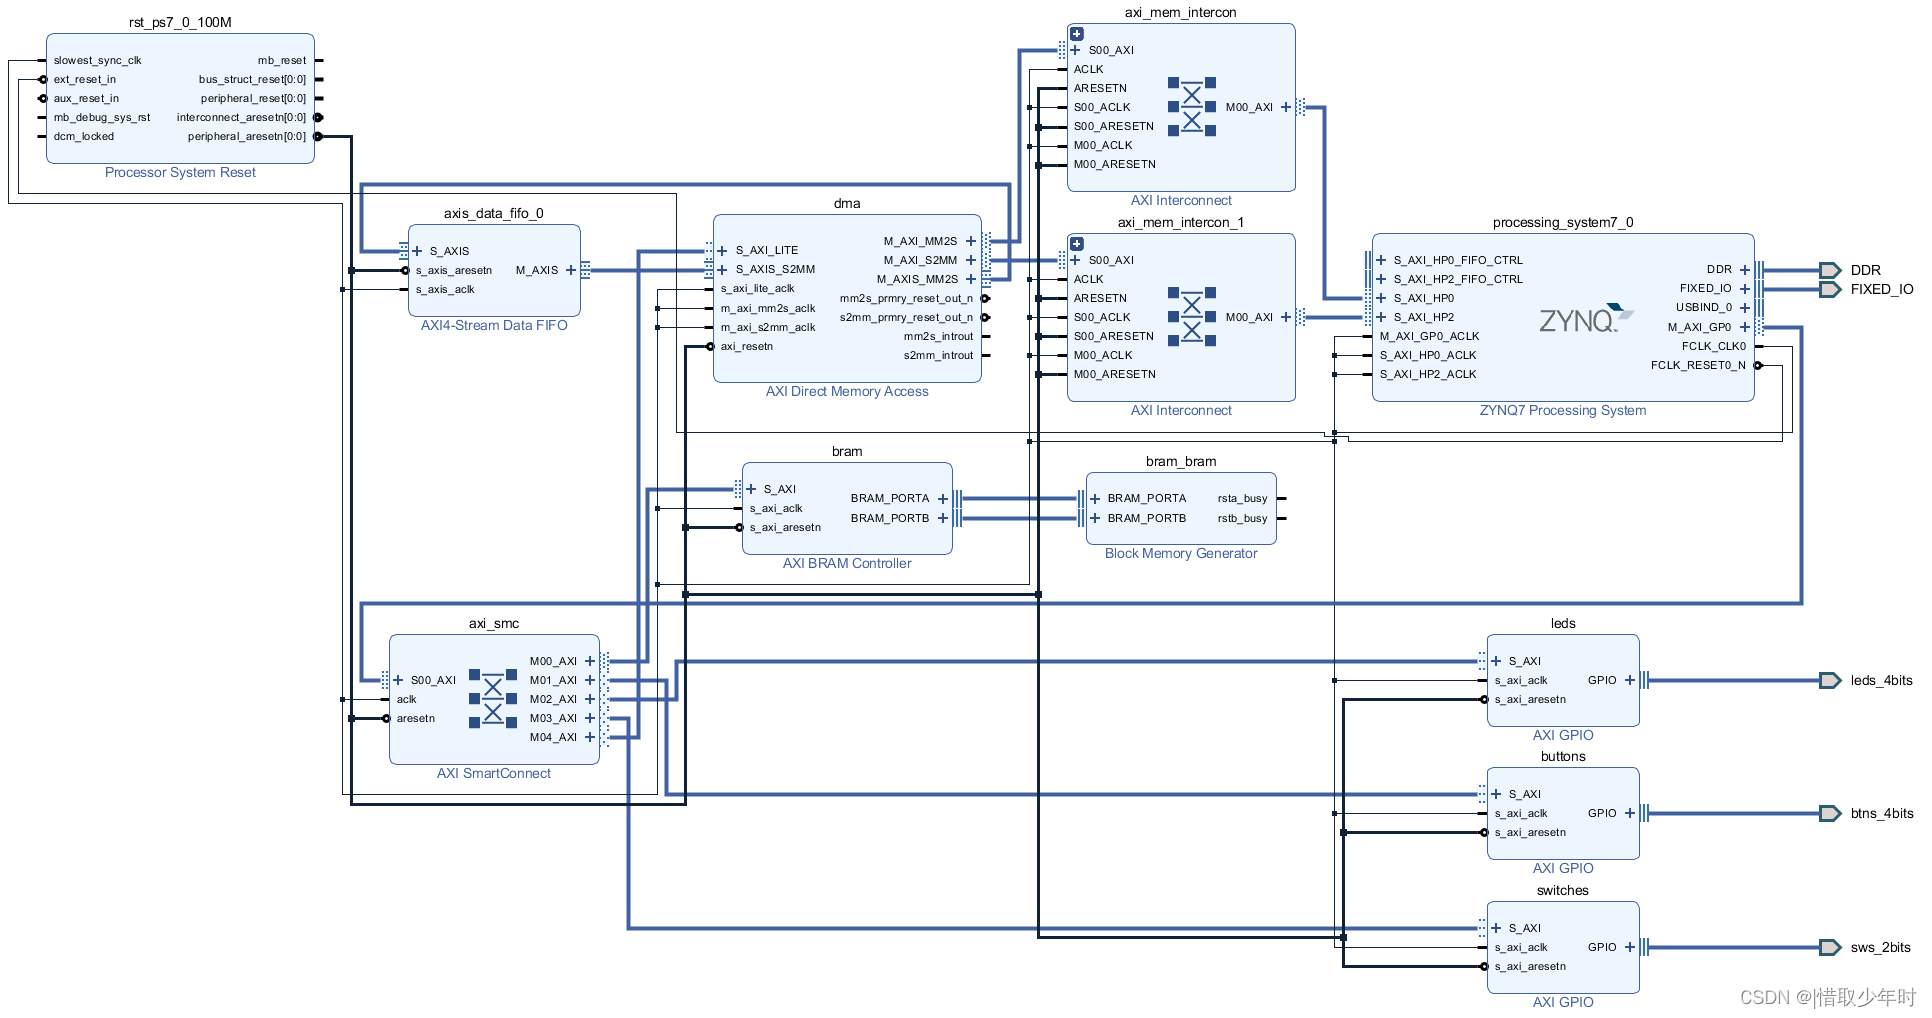Expand the DDR port on processing_system7_0
1932x1018 pixels.
click(x=1745, y=270)
